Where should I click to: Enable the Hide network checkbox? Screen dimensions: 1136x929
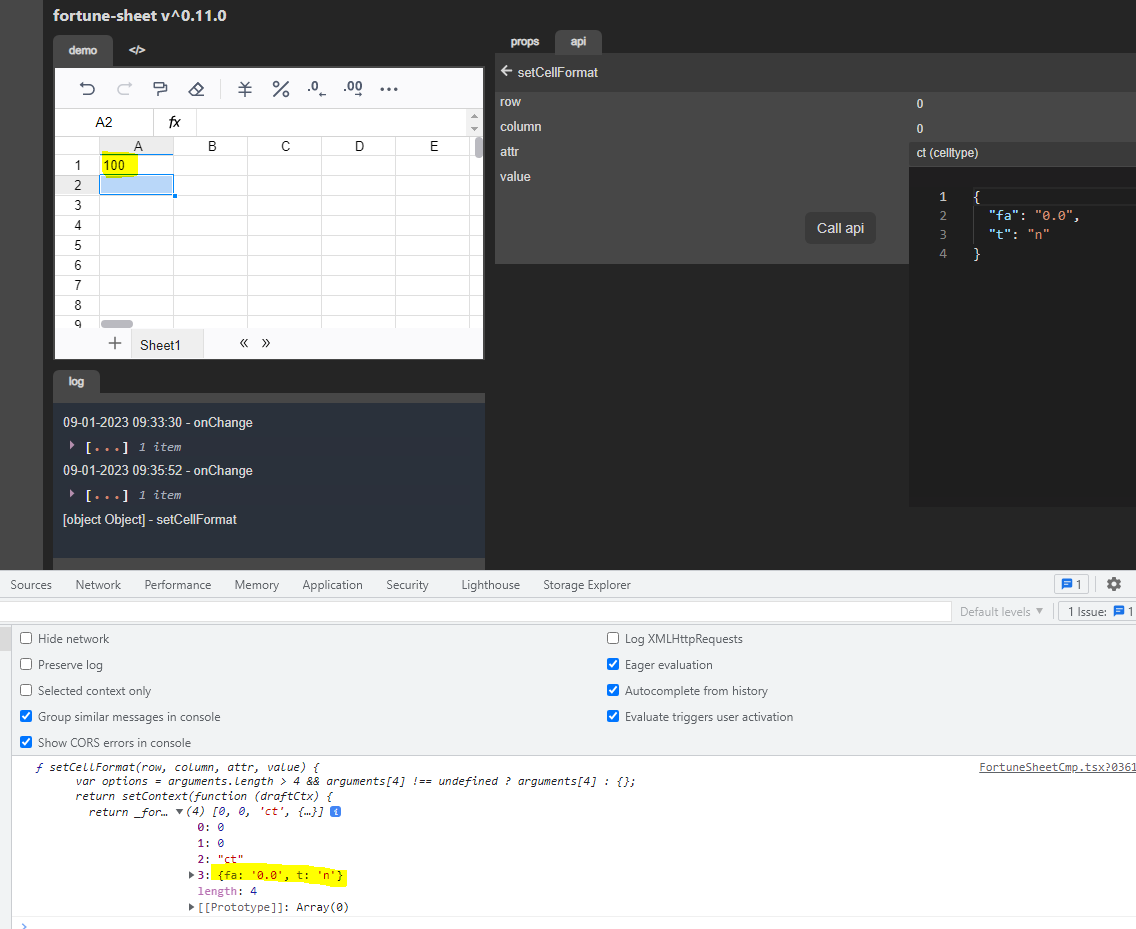tap(25, 638)
